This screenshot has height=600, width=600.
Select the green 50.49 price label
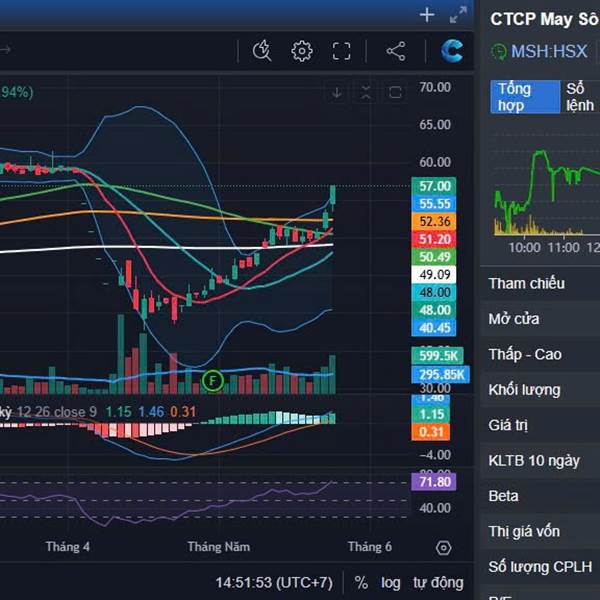434,257
